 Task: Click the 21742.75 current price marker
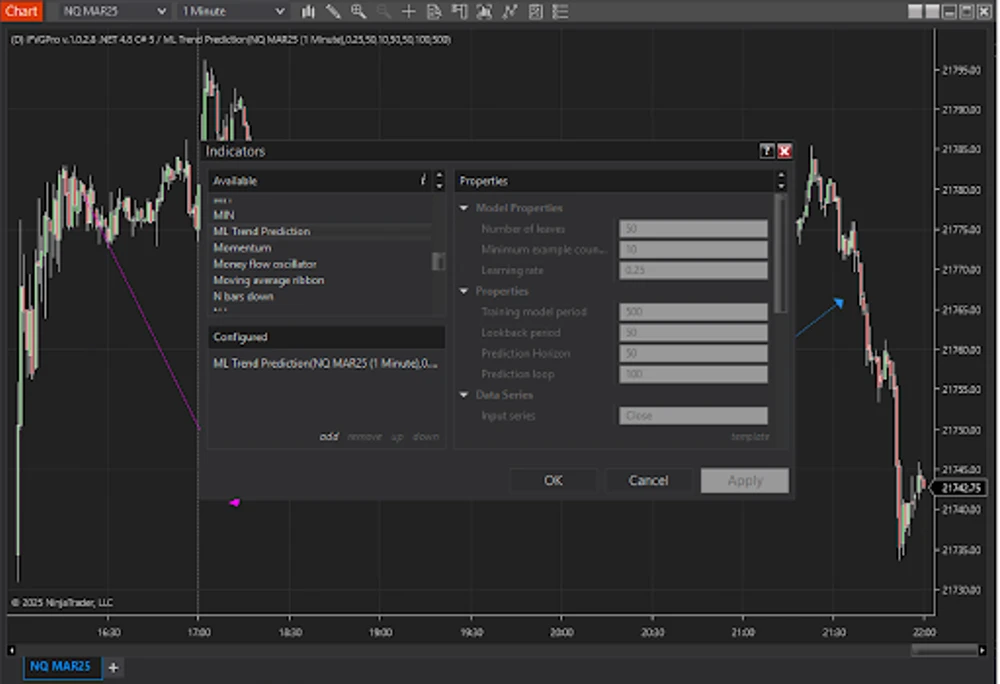click(960, 488)
